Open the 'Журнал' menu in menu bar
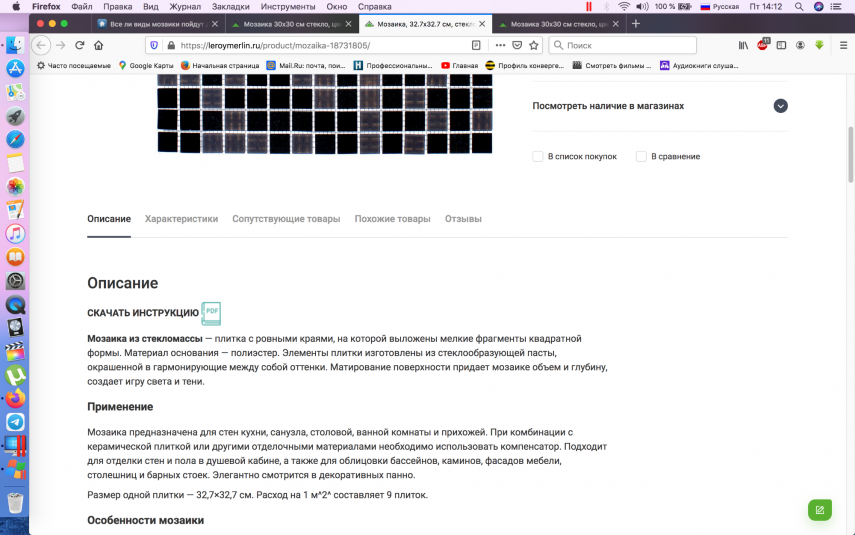This screenshot has width=855, height=535. [185, 7]
